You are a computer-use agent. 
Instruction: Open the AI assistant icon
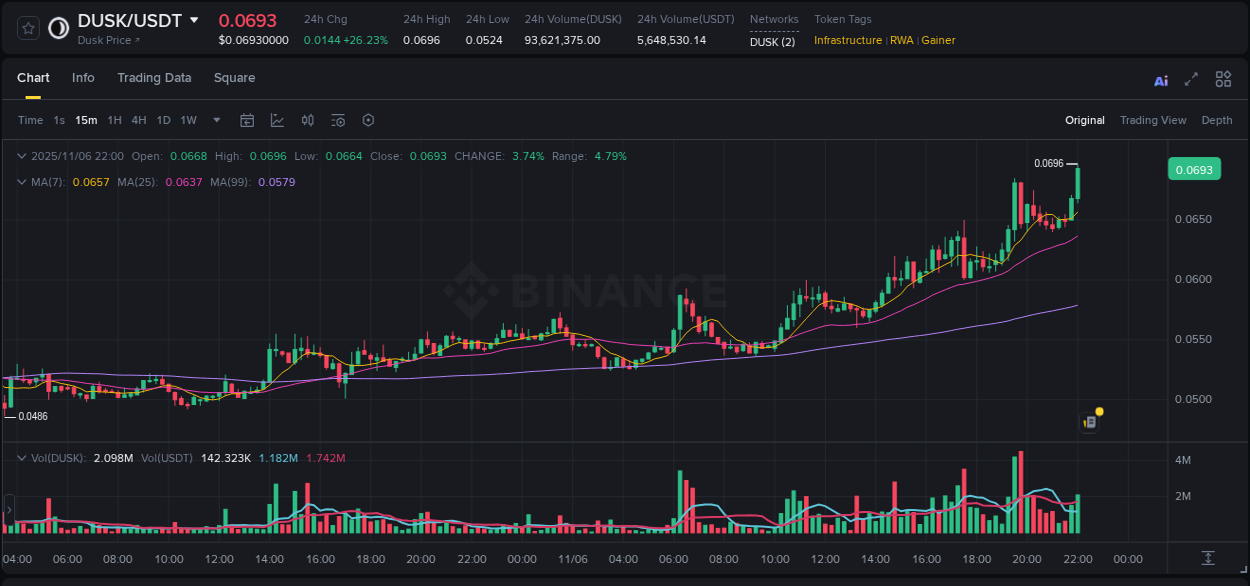pos(1161,79)
